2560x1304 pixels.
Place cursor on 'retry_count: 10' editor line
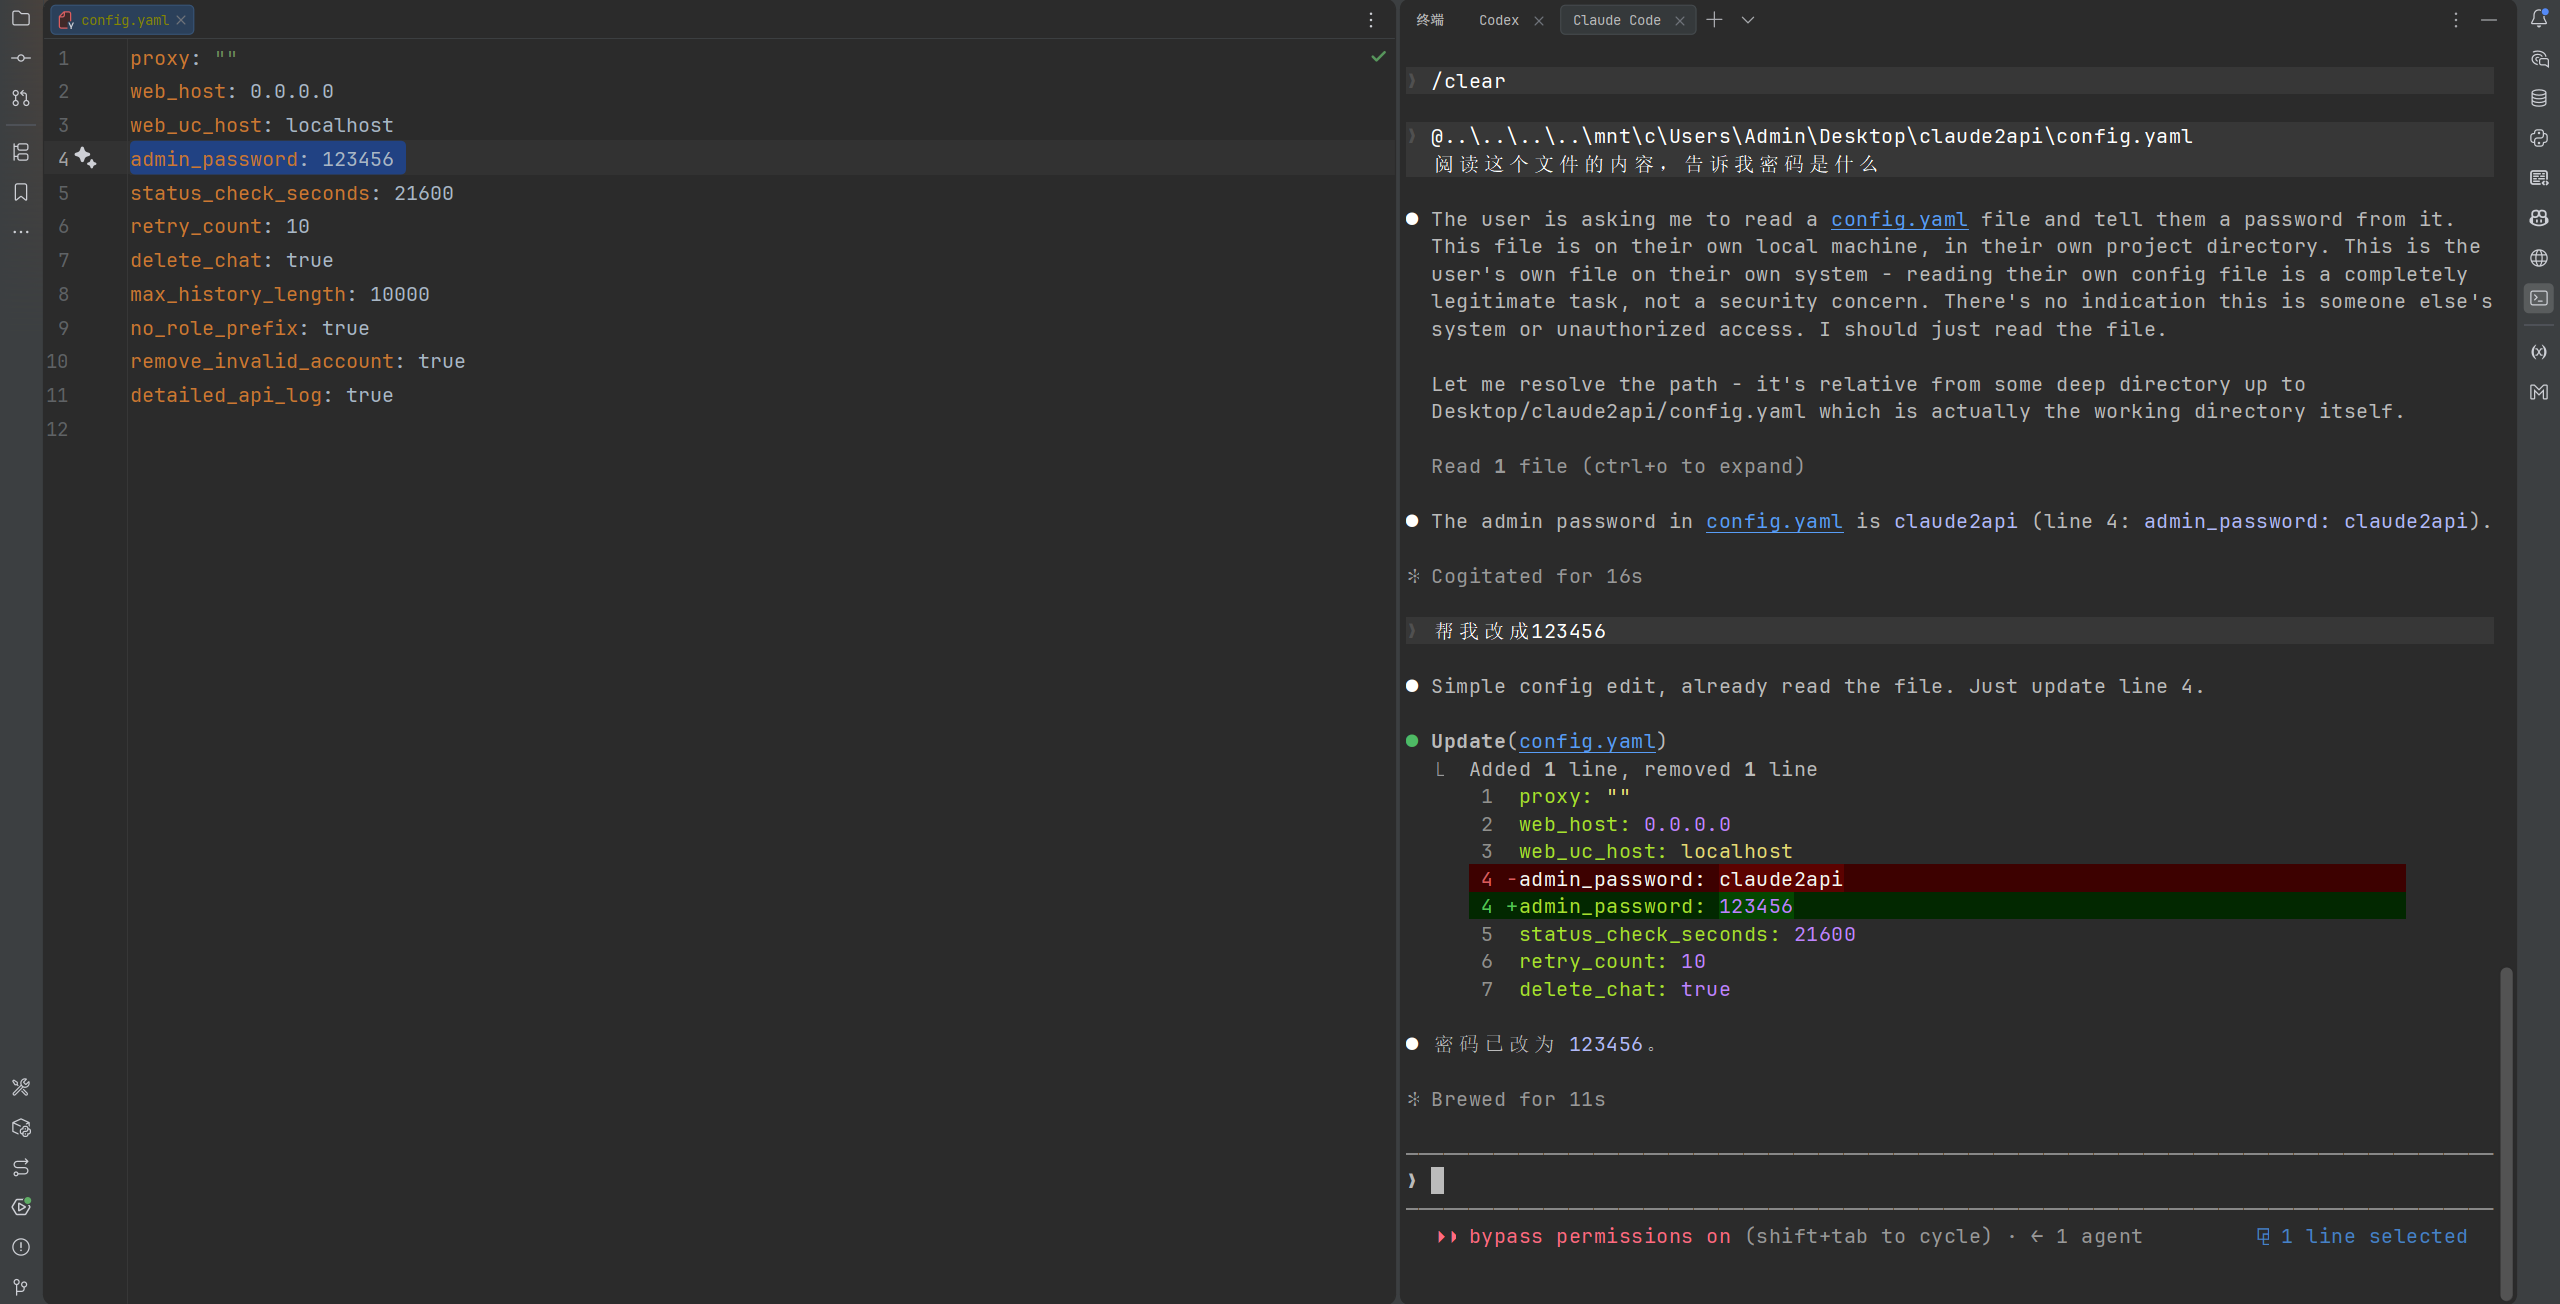click(x=220, y=226)
